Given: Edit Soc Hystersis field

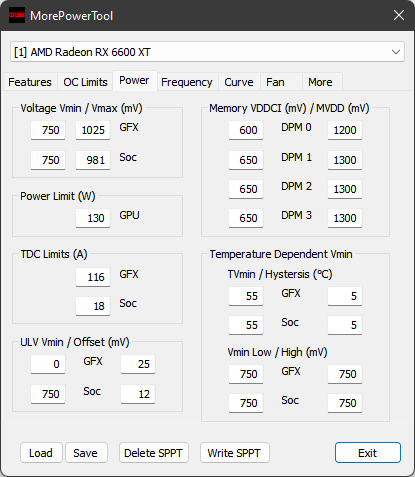Looking at the screenshot, I should tap(345, 325).
